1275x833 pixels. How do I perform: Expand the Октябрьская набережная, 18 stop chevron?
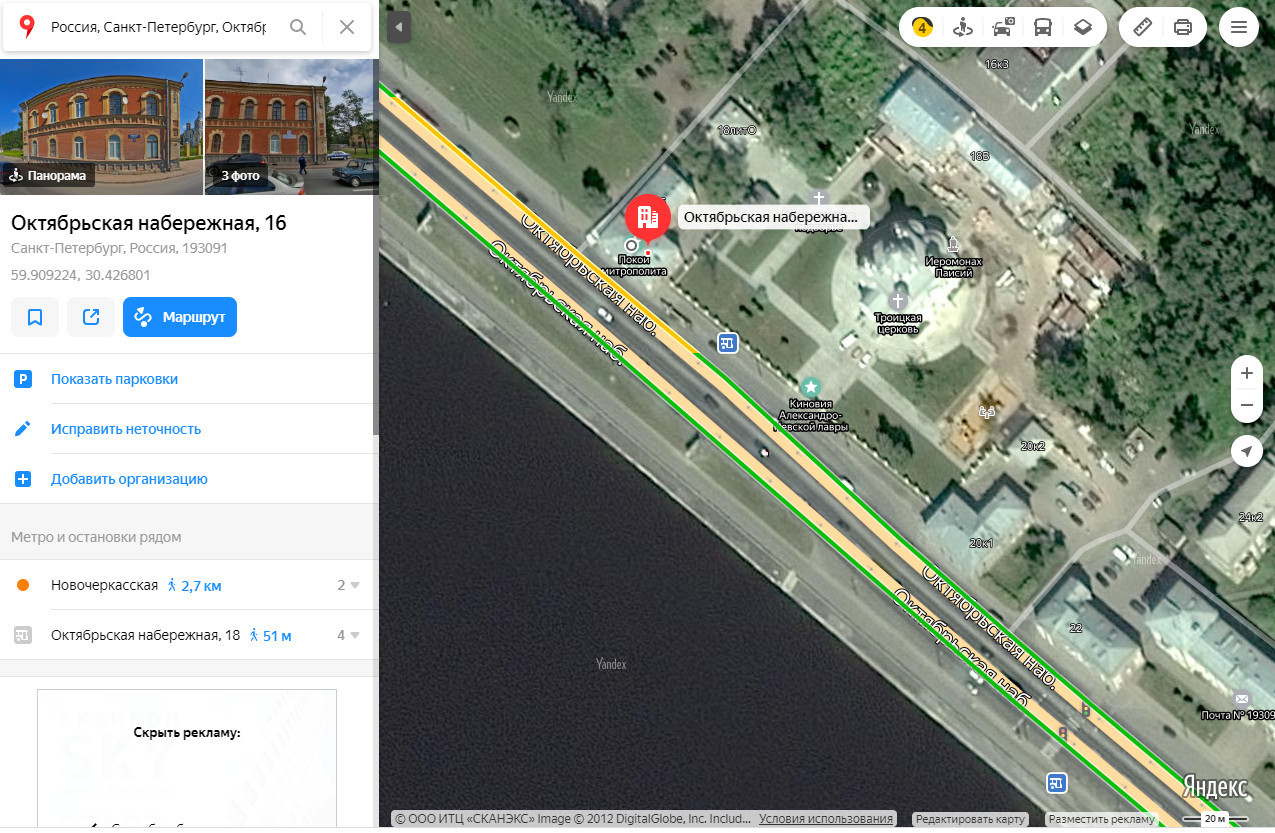pyautogui.click(x=355, y=635)
